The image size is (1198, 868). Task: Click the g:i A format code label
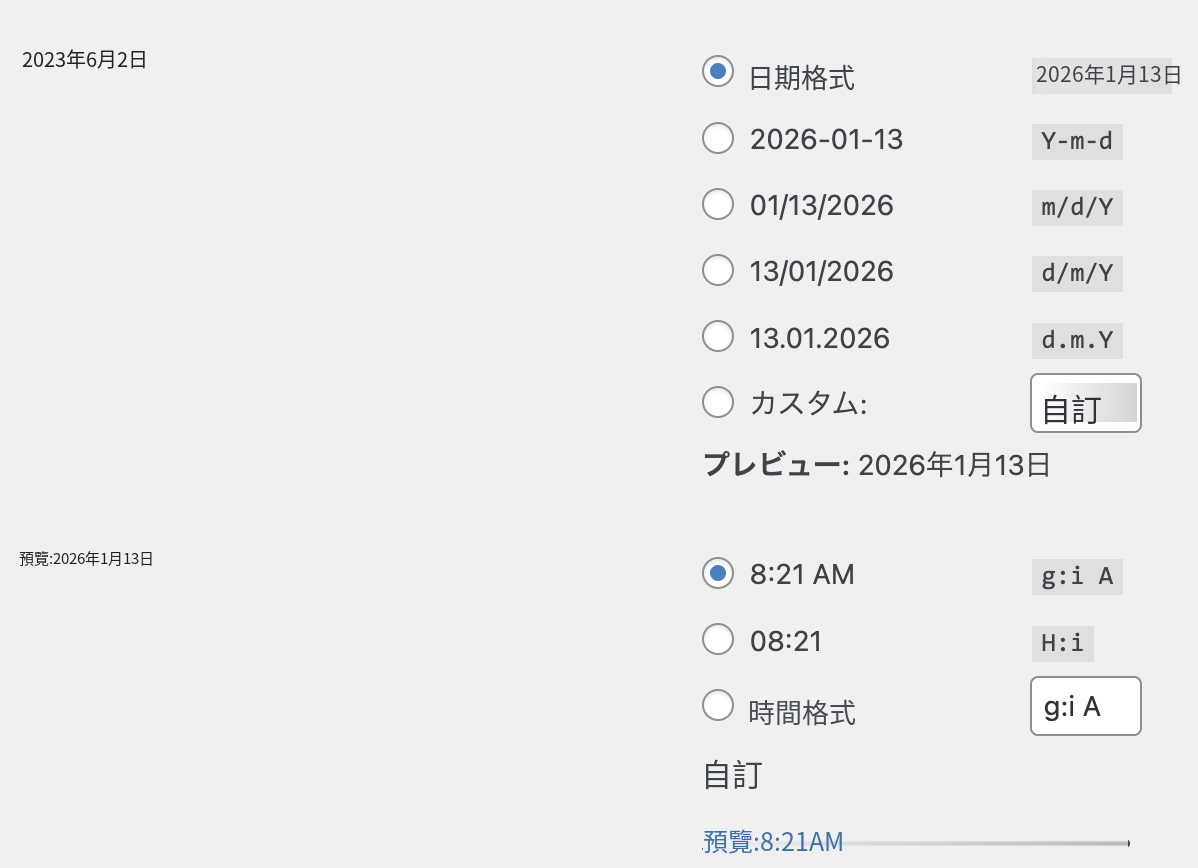(1077, 576)
